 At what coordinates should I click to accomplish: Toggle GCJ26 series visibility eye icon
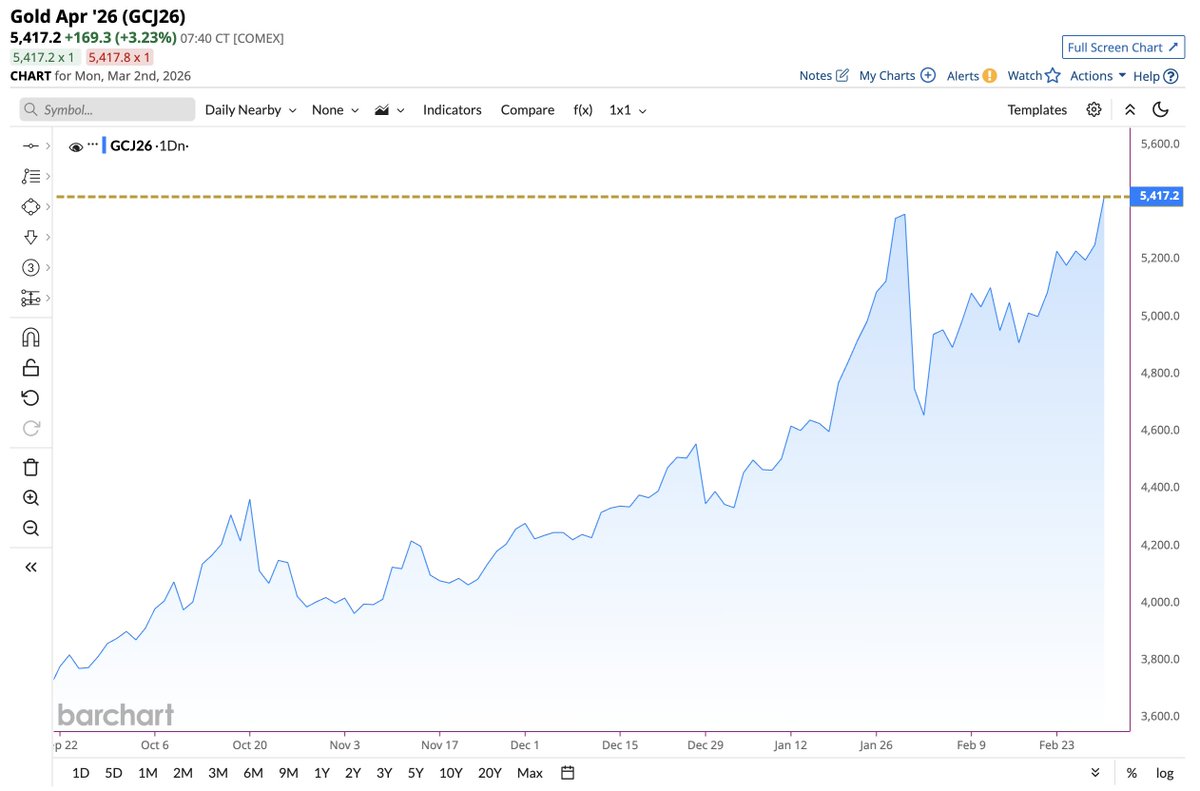click(x=75, y=147)
